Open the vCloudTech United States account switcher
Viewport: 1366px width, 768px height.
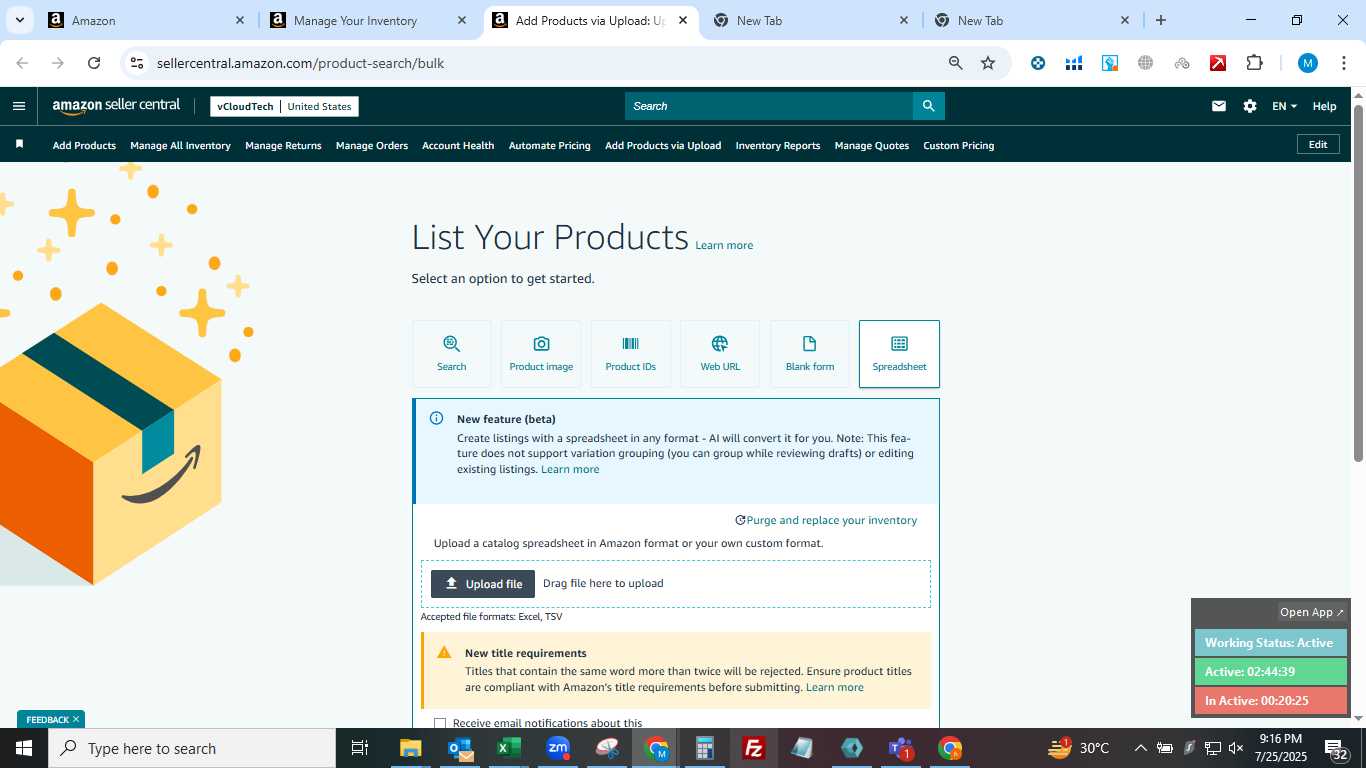[x=284, y=106]
